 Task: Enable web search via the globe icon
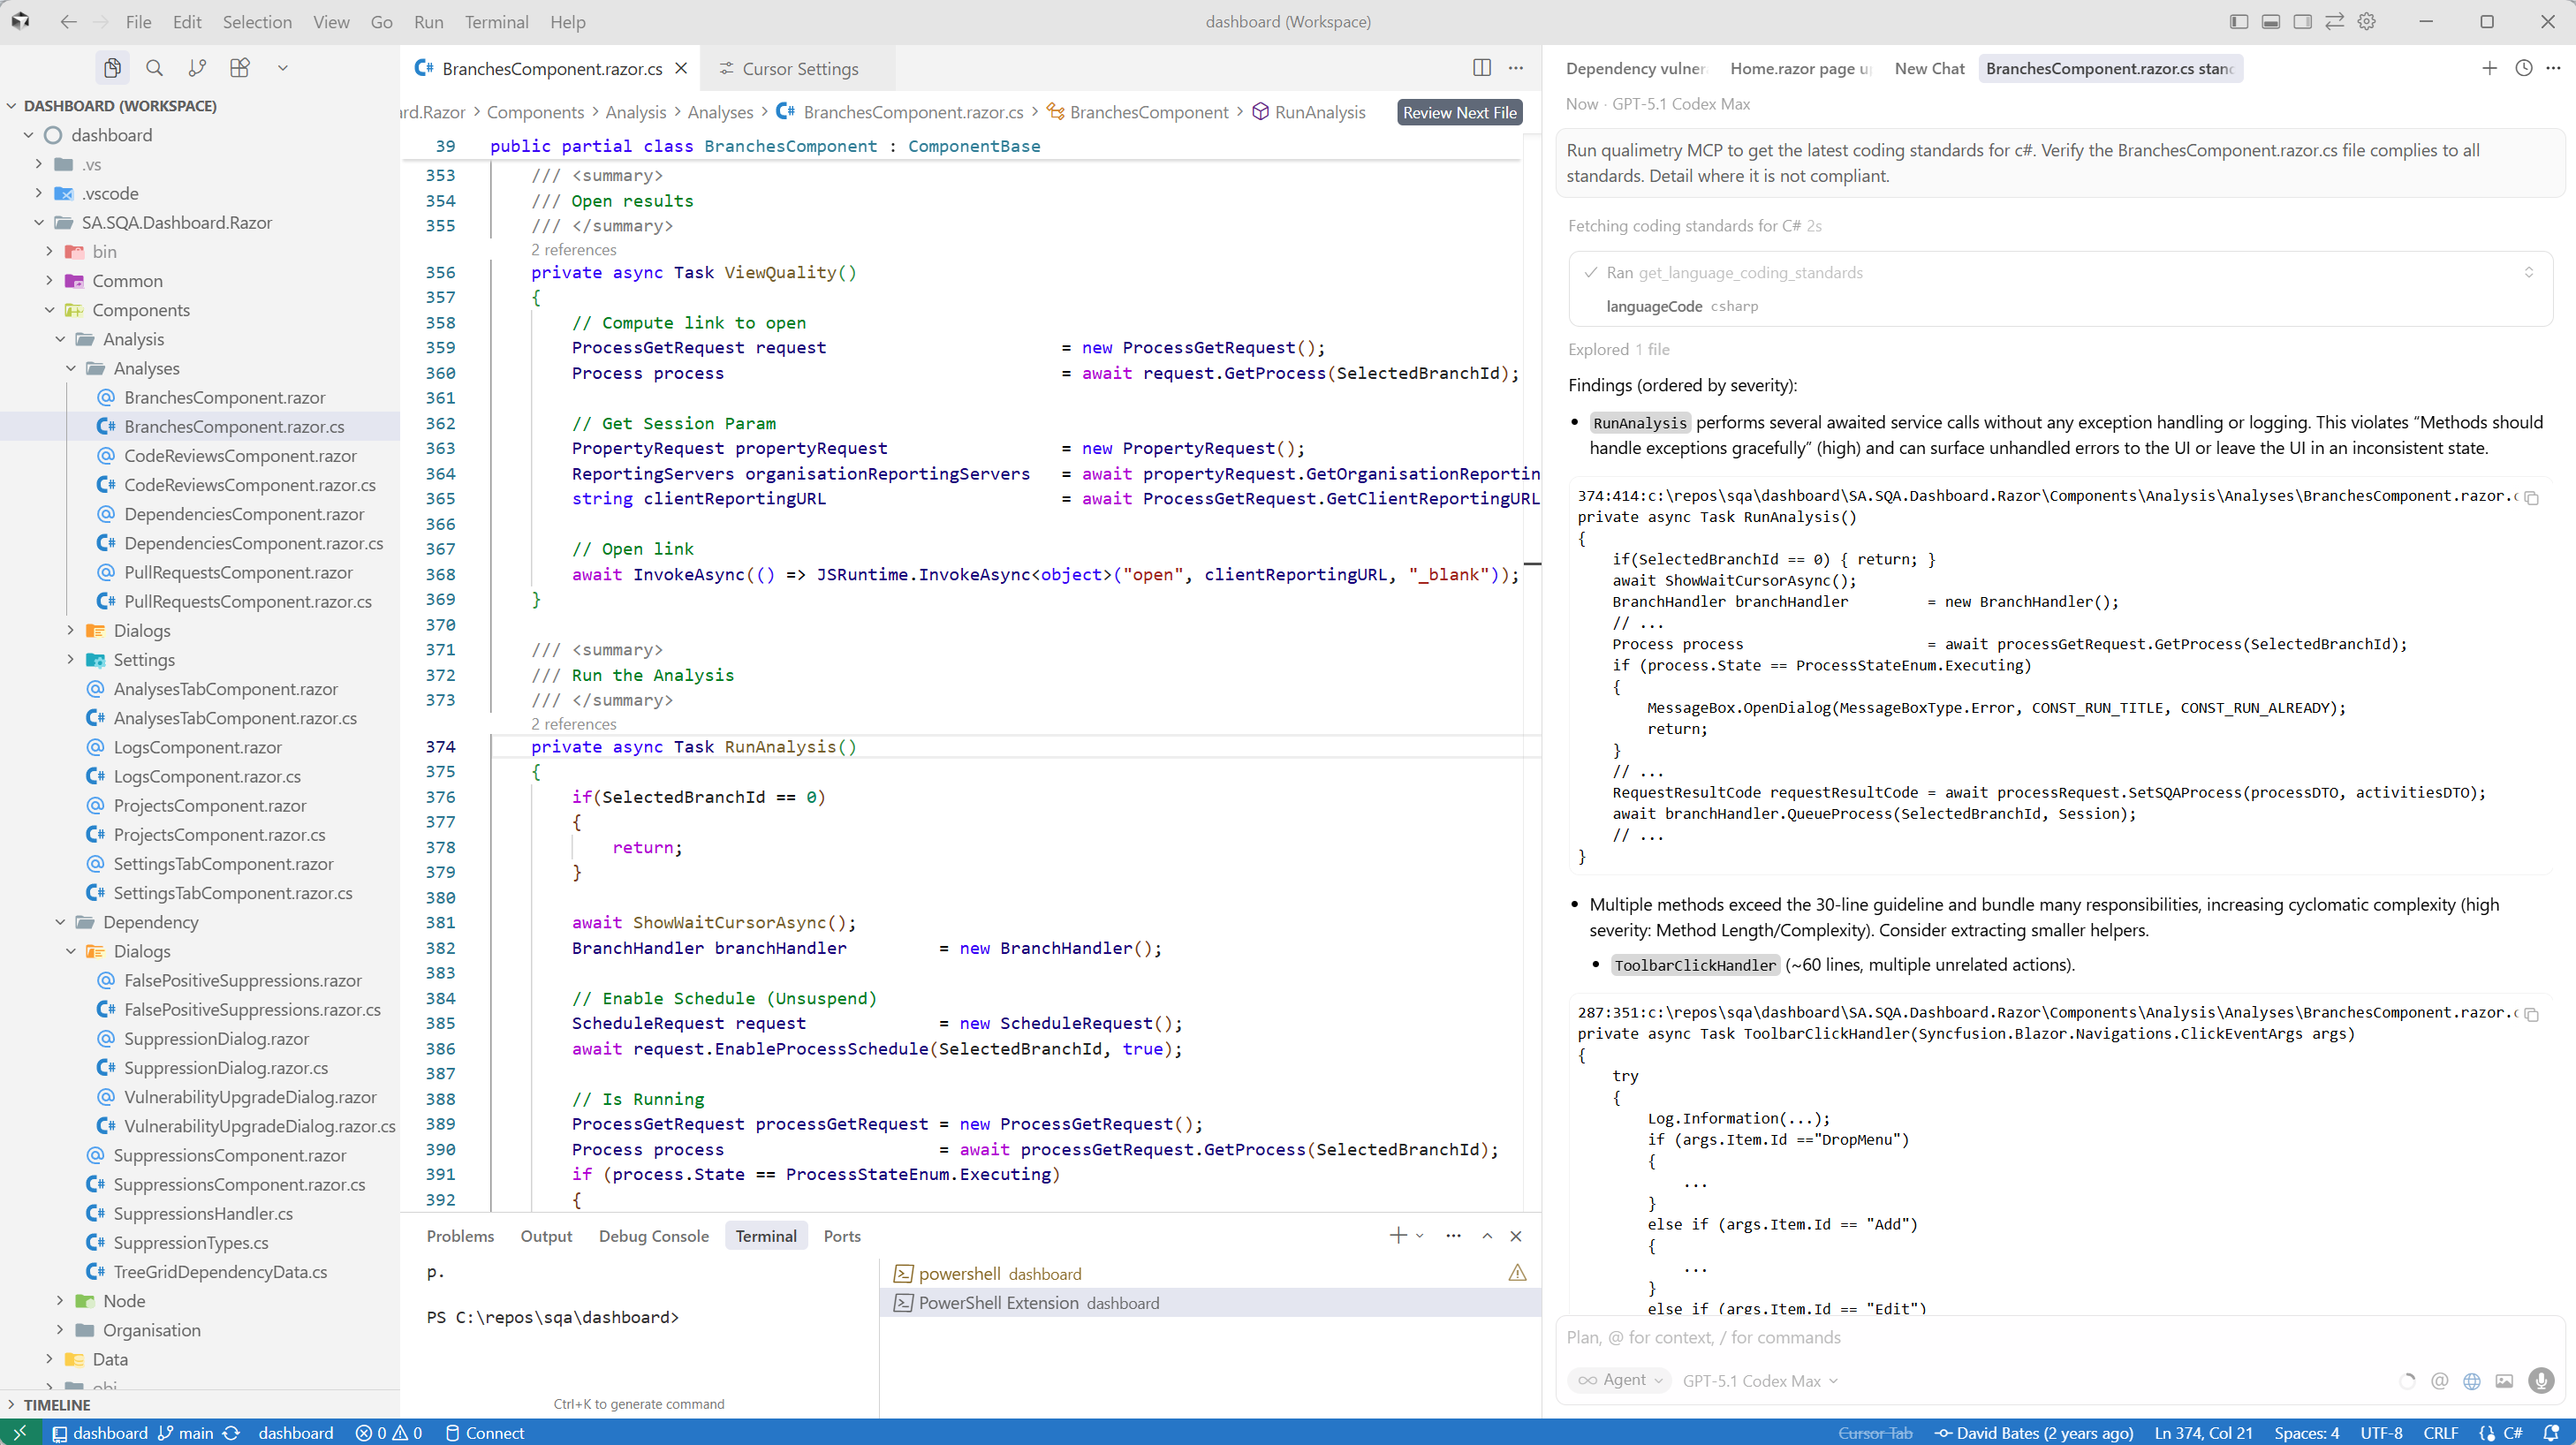click(x=2472, y=1381)
